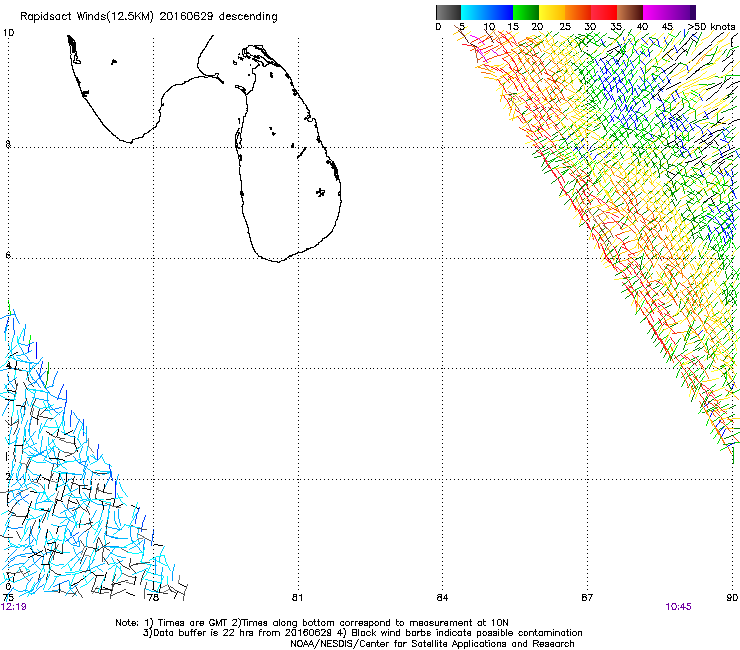Pick the brown 35-40 knots legend color
Image resolution: width=740 pixels, height=650 pixels.
tap(630, 12)
